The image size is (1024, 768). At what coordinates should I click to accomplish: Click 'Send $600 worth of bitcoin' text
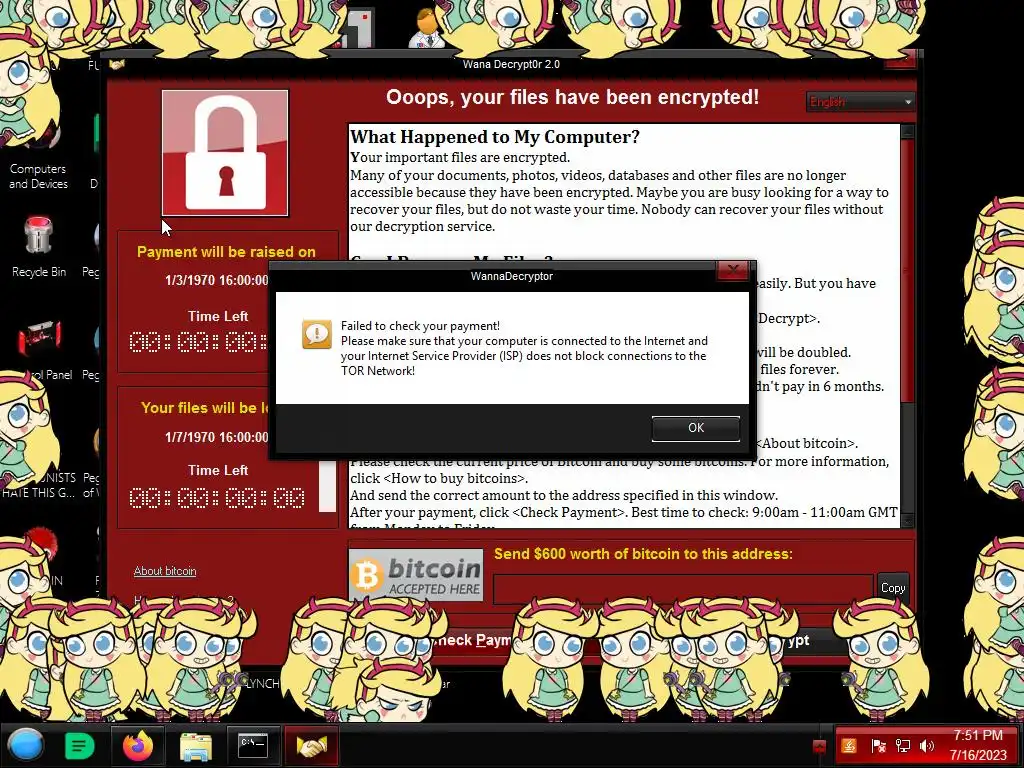click(643, 554)
